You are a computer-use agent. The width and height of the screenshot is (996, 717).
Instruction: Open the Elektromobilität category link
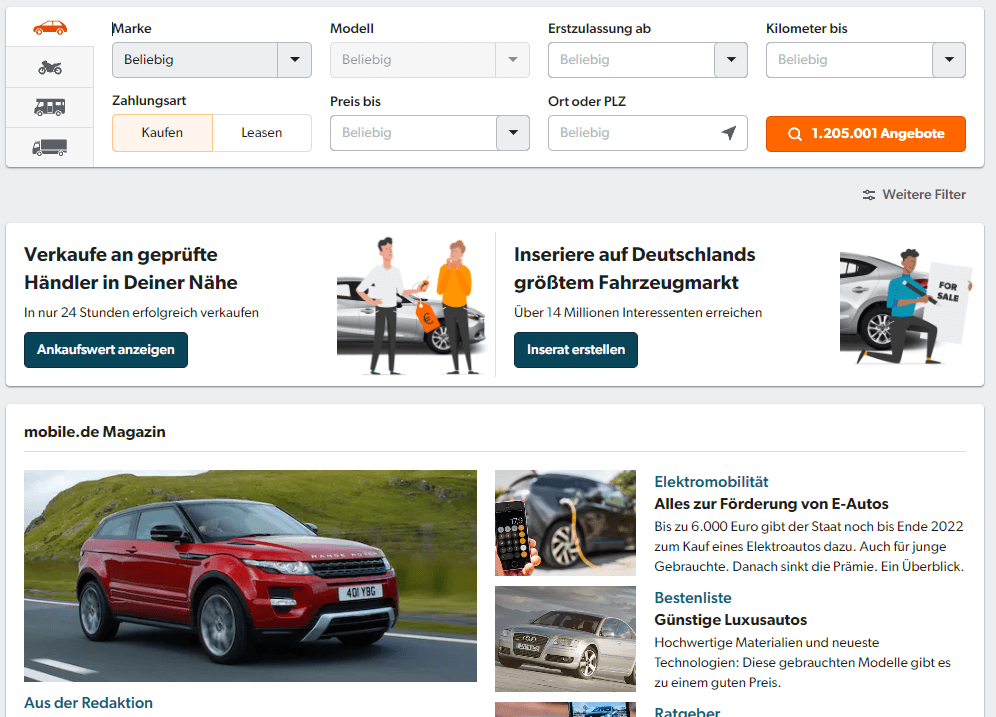point(711,482)
